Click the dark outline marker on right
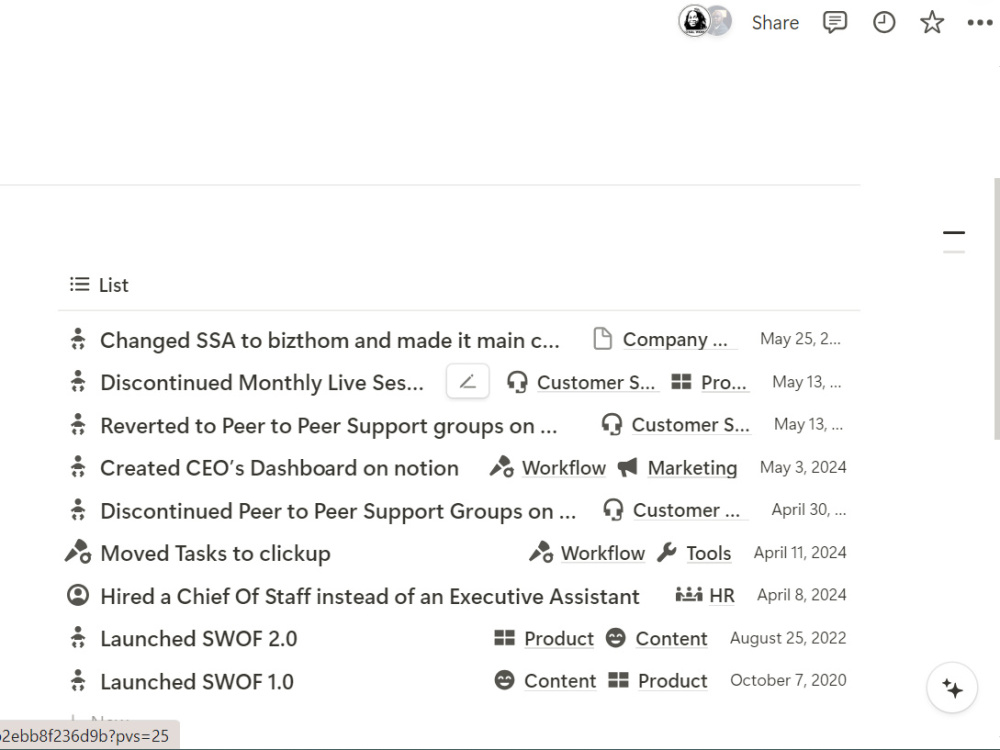Image resolution: width=1000 pixels, height=750 pixels. [x=953, y=233]
